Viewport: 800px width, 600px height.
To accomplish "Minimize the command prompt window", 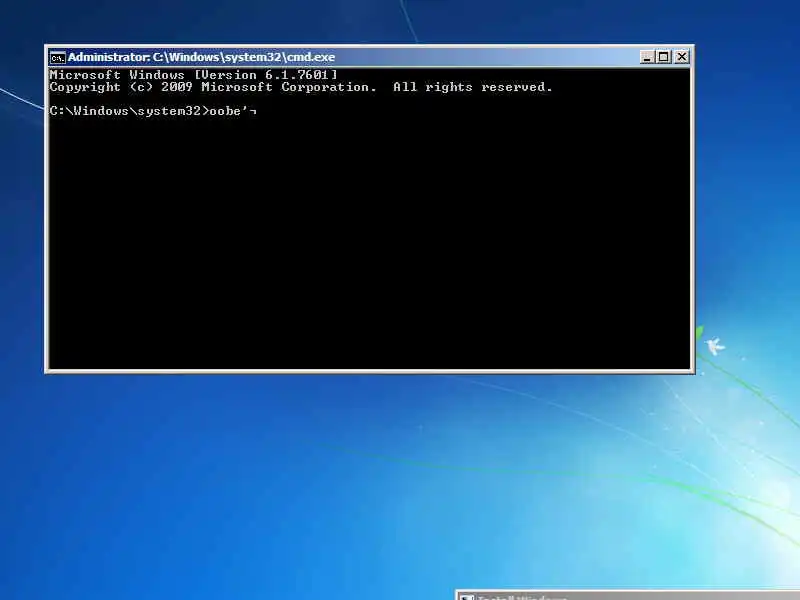I will [x=647, y=57].
